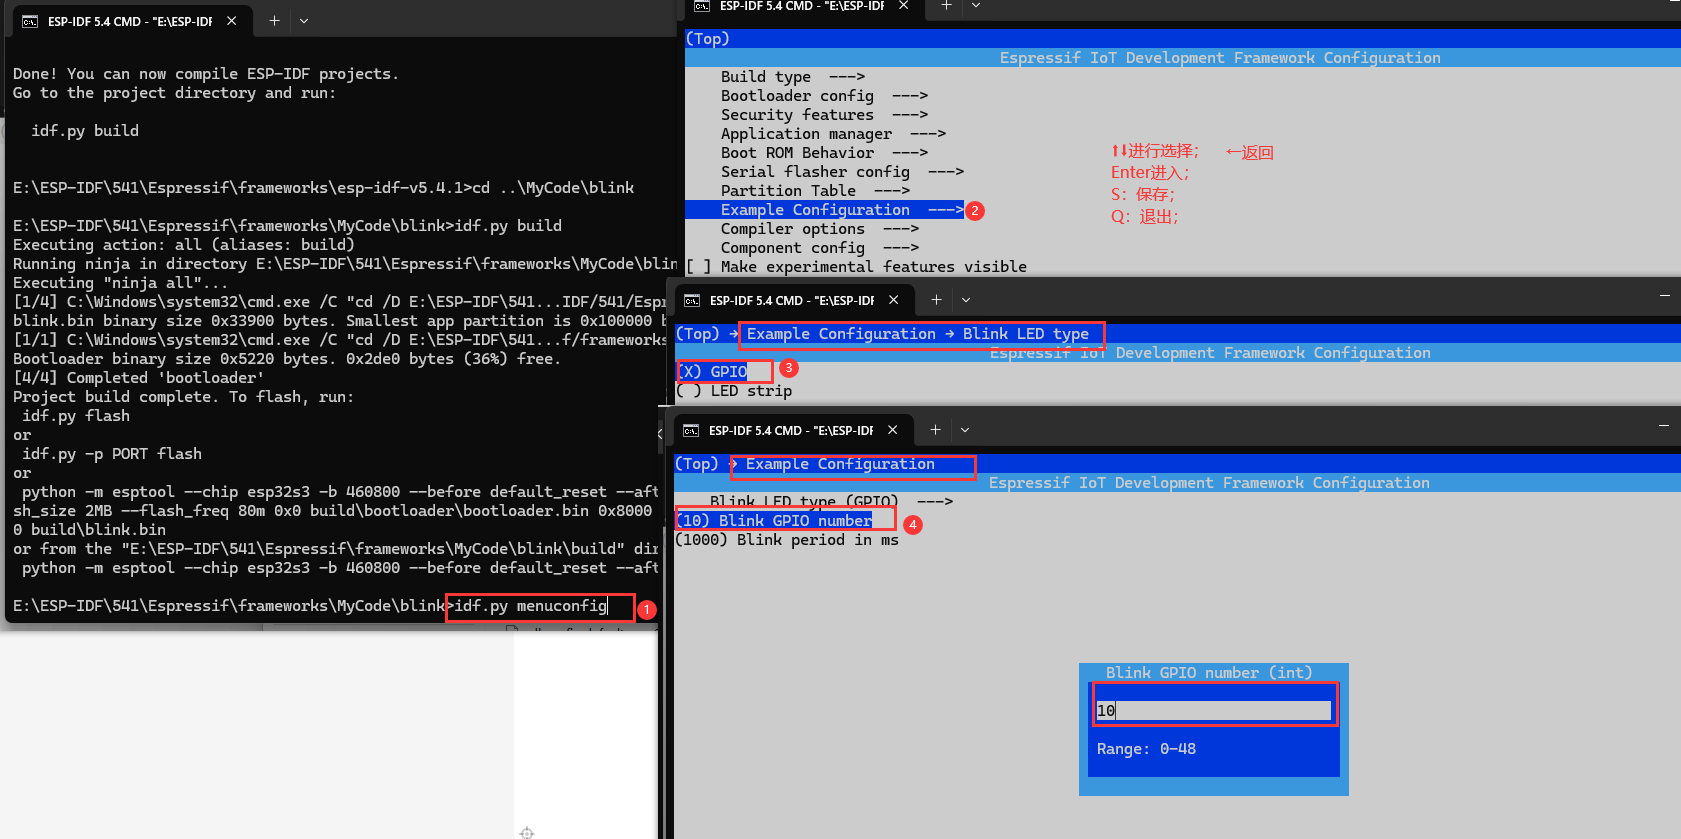Open the Serial flasher config submenu

click(x=843, y=172)
